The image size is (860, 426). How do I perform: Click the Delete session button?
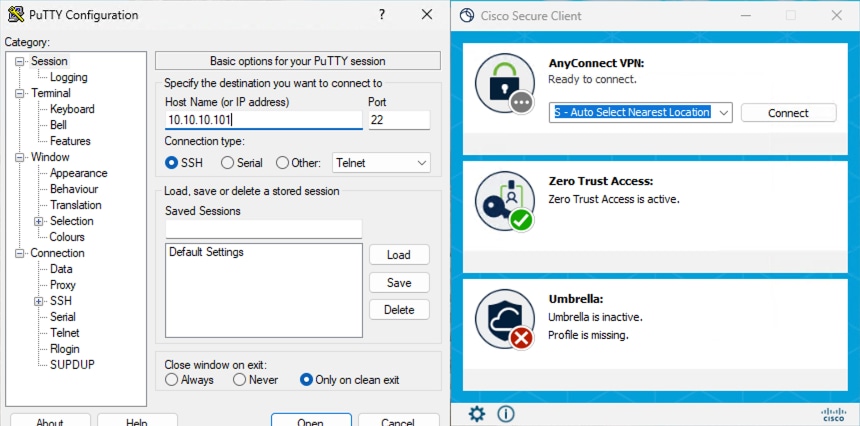click(399, 310)
